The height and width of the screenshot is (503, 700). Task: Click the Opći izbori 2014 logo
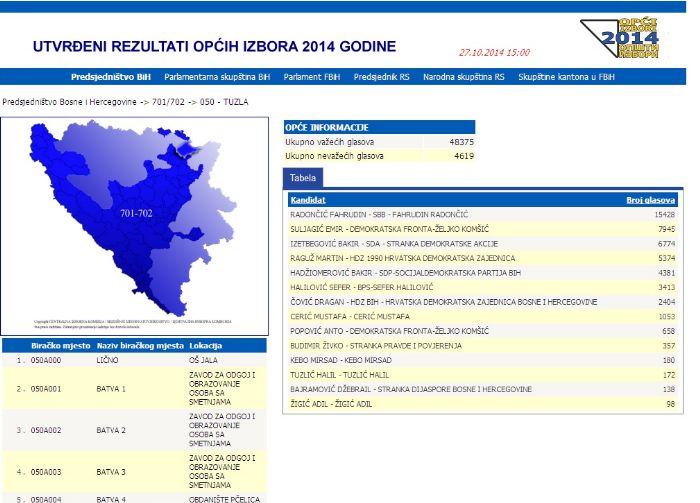[x=620, y=38]
